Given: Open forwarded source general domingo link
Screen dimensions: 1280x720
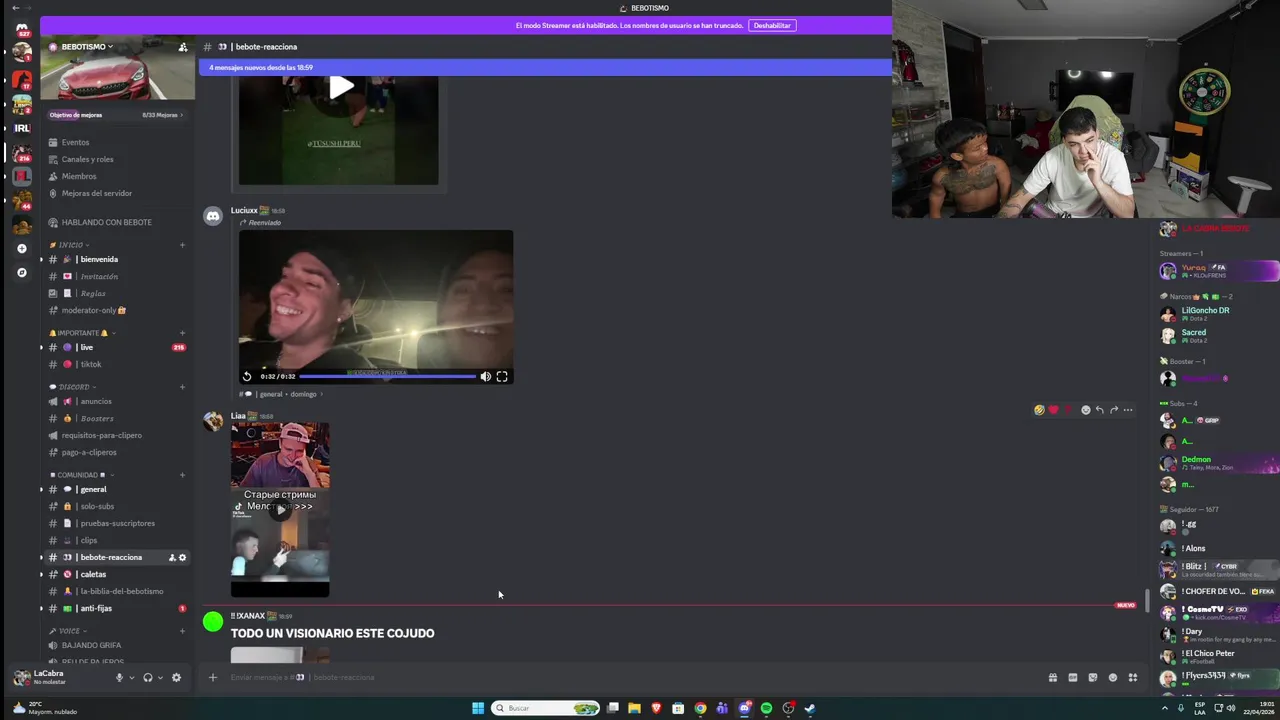Looking at the screenshot, I should pos(281,394).
